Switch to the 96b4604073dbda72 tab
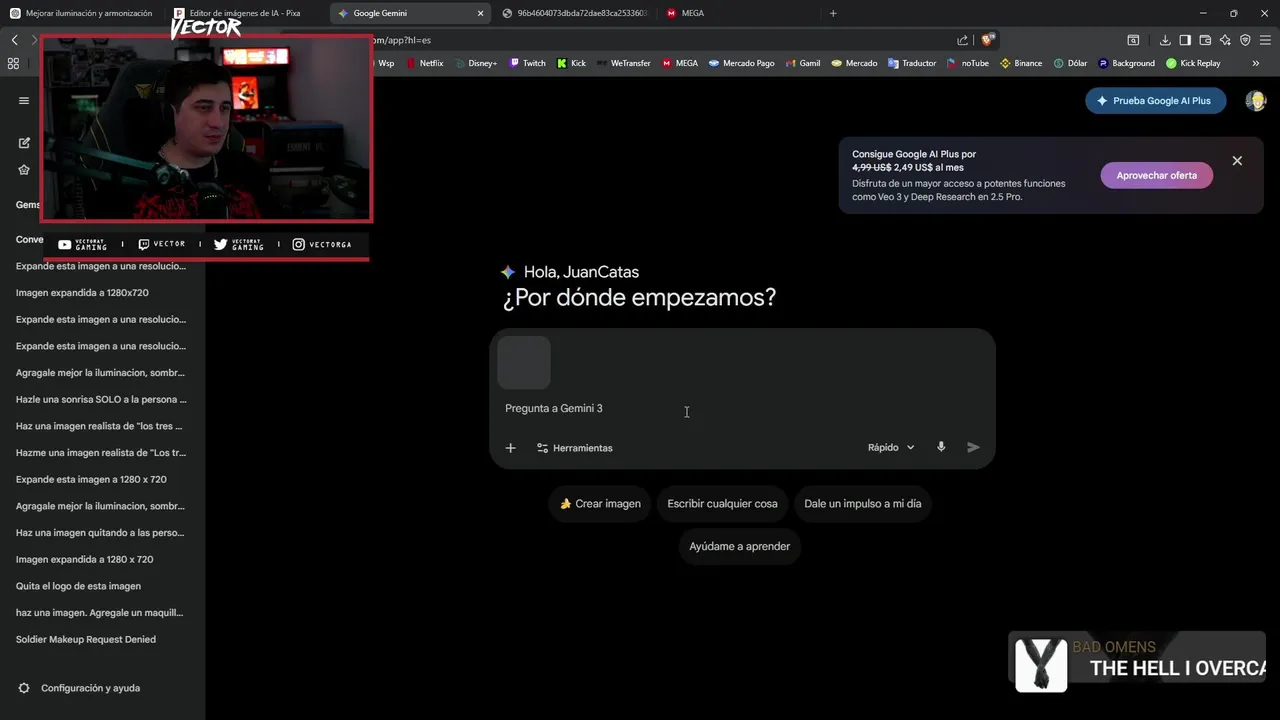 pos(574,13)
